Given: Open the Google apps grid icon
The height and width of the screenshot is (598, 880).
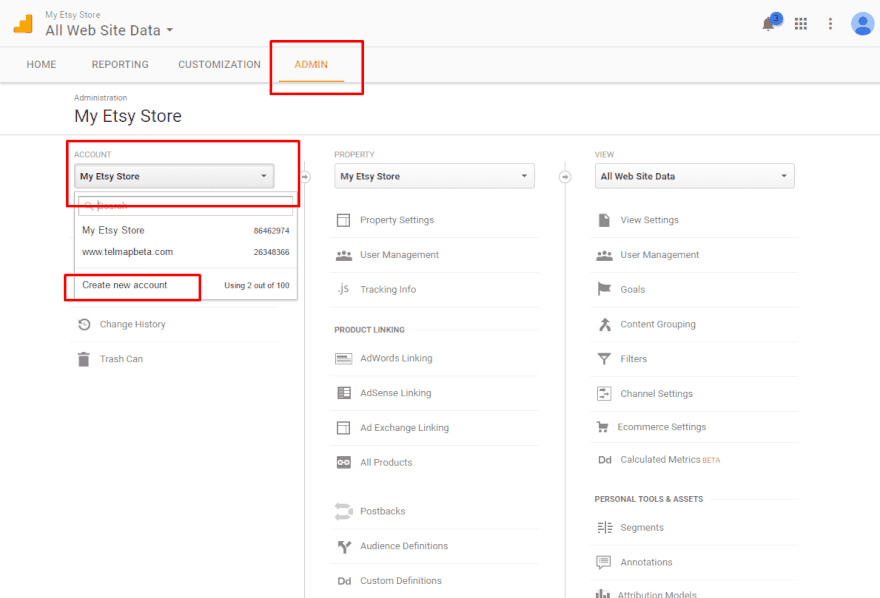Looking at the screenshot, I should pos(801,24).
